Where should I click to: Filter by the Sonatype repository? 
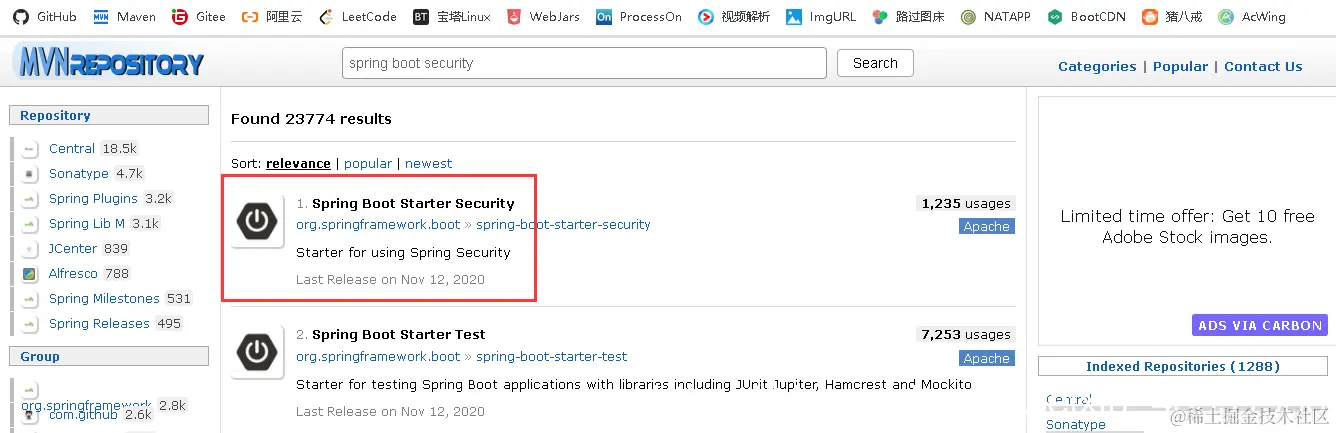[79, 173]
